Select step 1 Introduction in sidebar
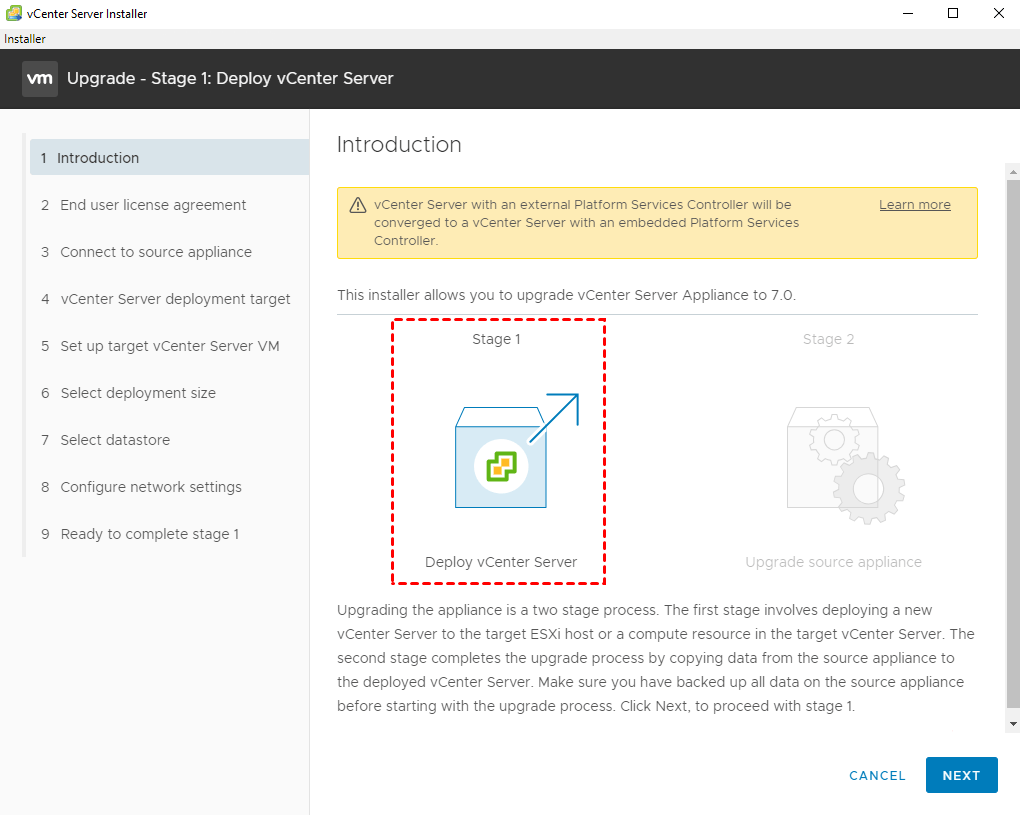The width and height of the screenshot is (1020, 815). click(169, 157)
